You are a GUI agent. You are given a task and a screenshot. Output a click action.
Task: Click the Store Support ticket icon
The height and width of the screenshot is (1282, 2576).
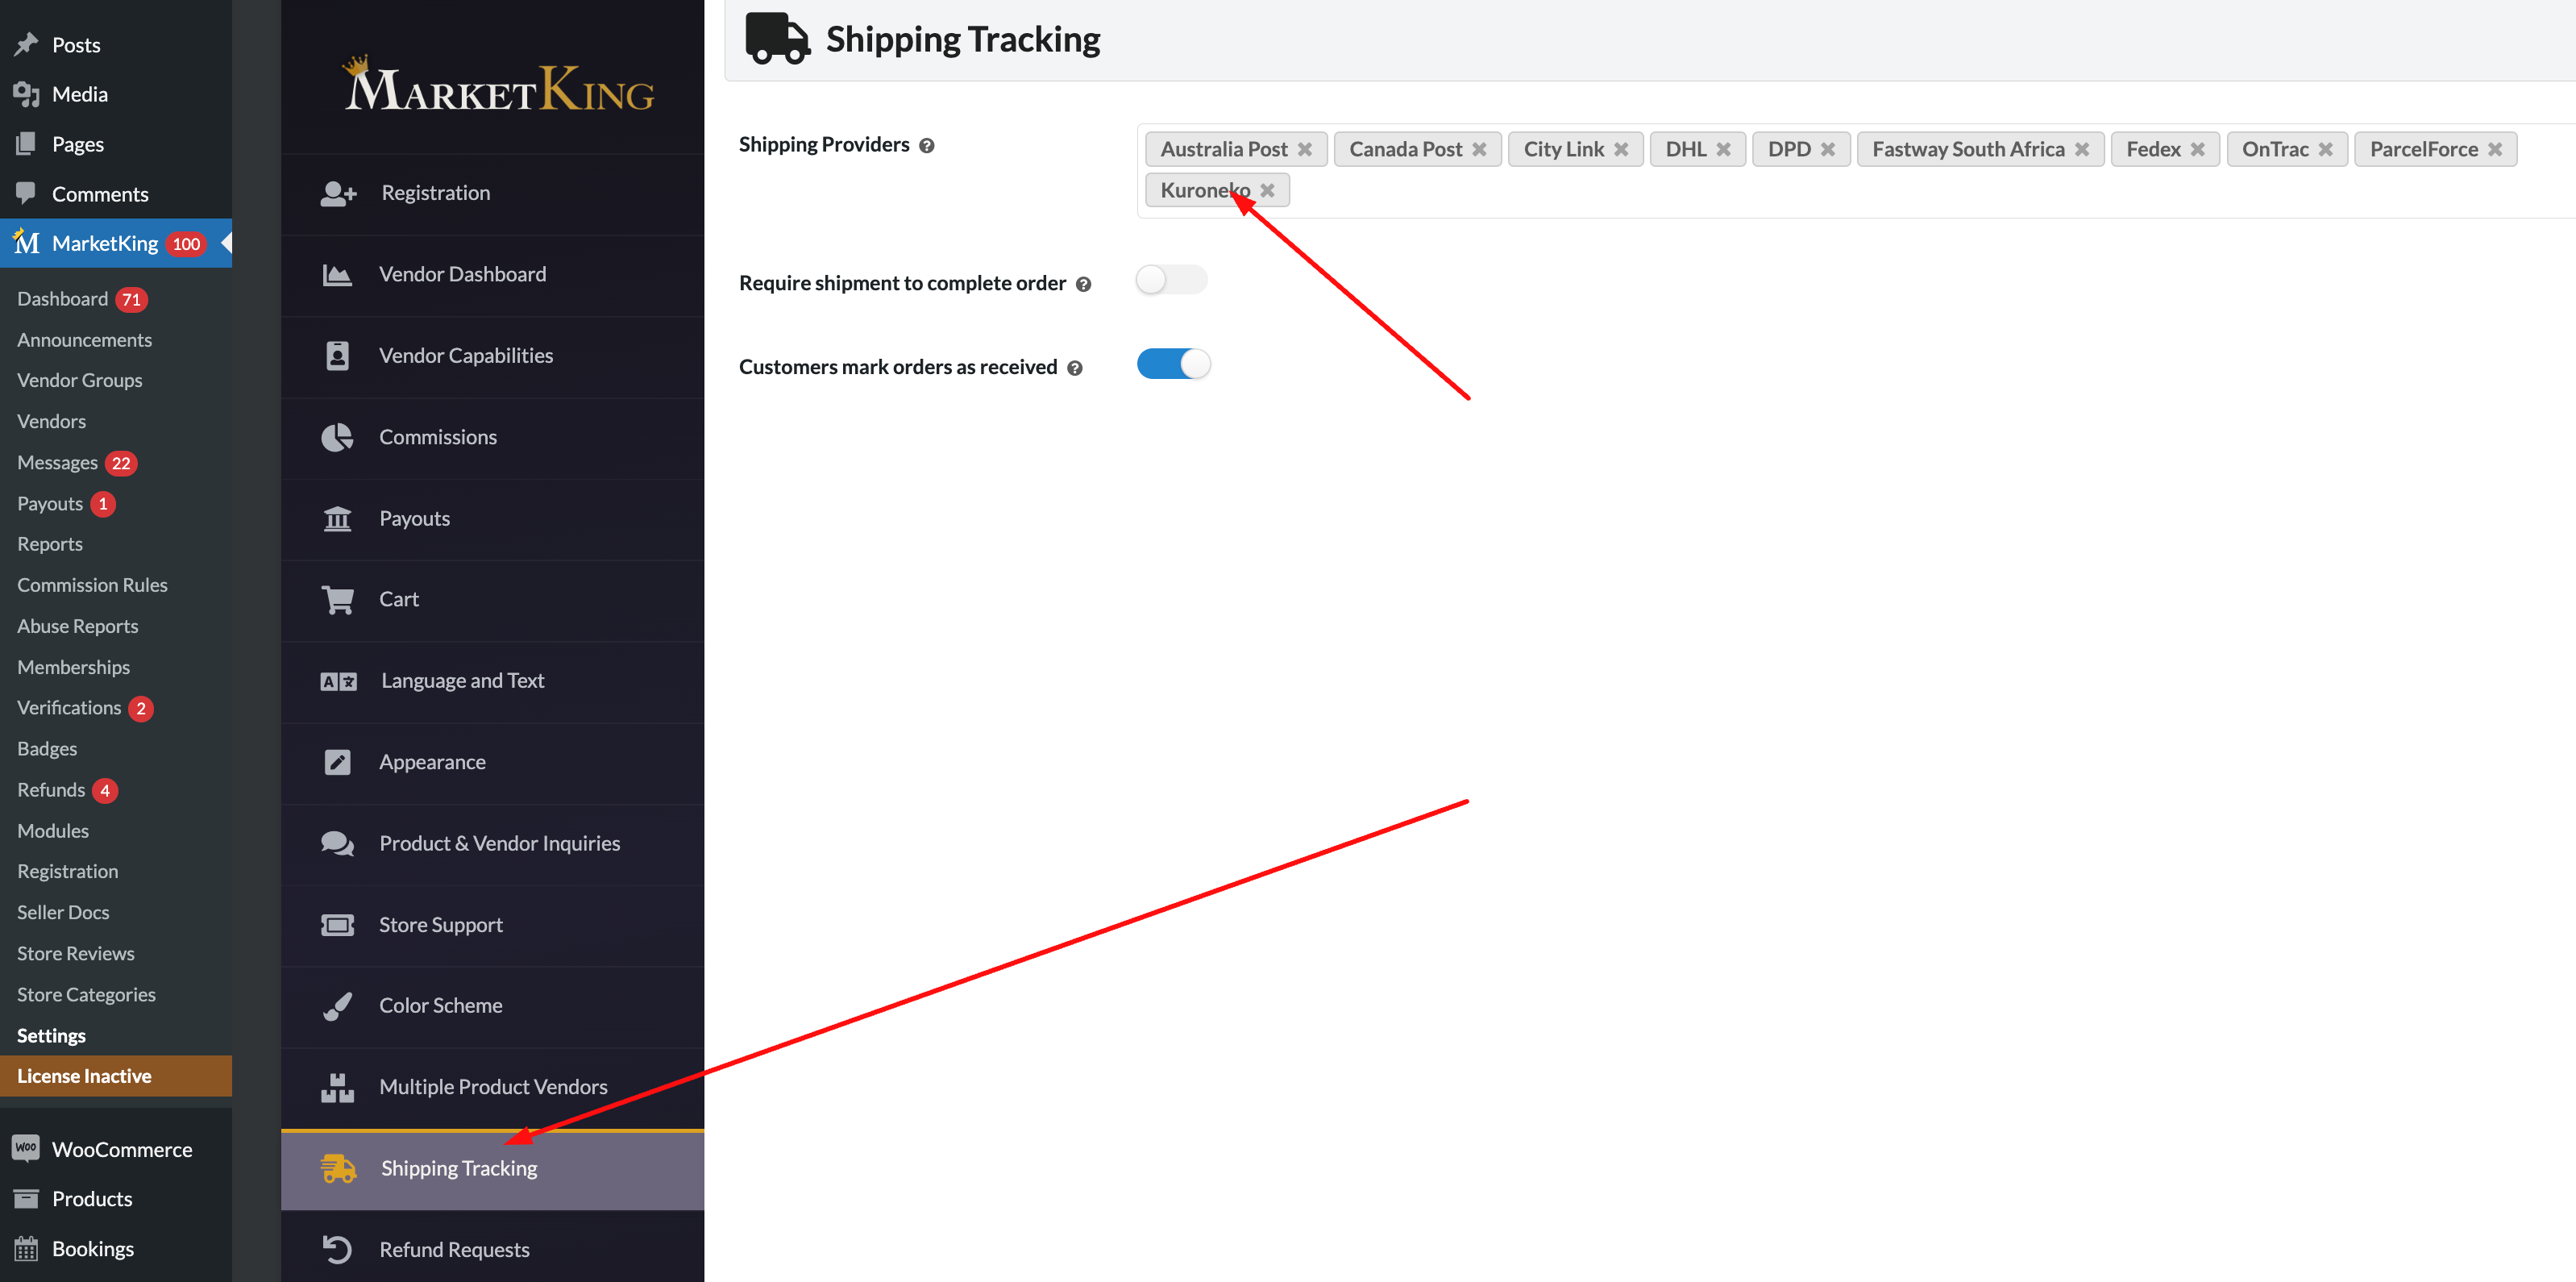coord(338,926)
